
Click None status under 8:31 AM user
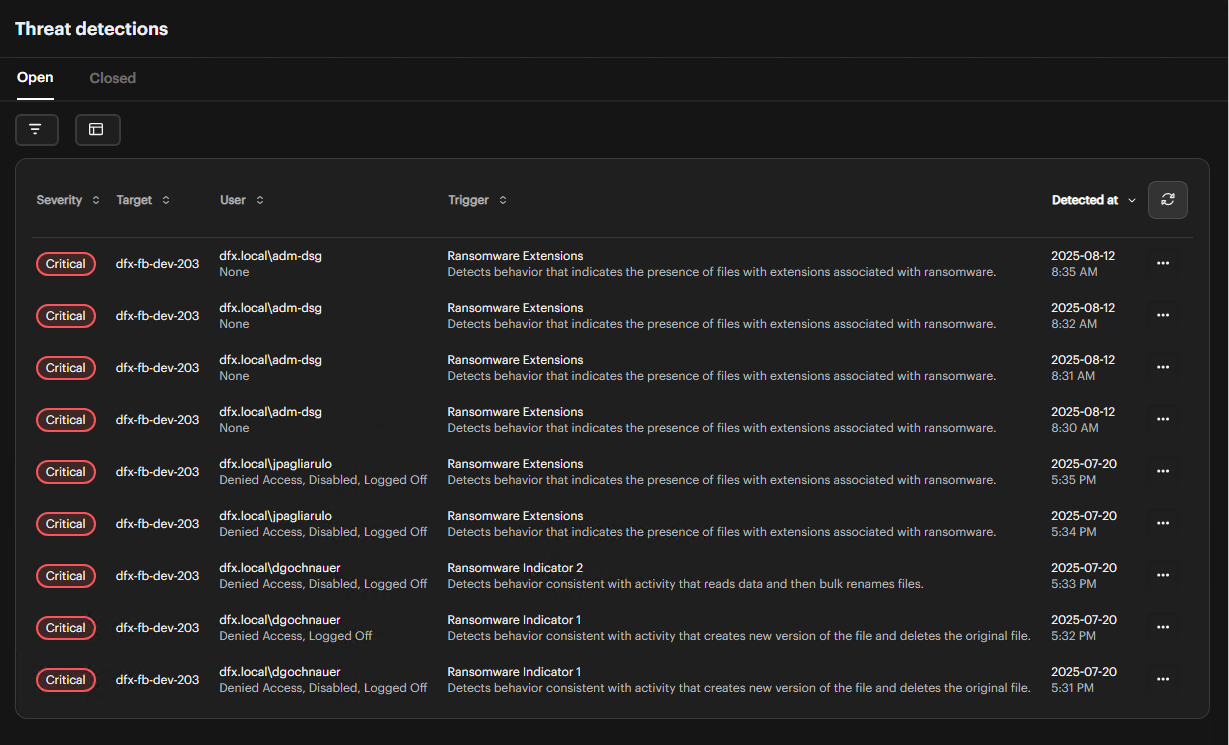click(x=234, y=376)
